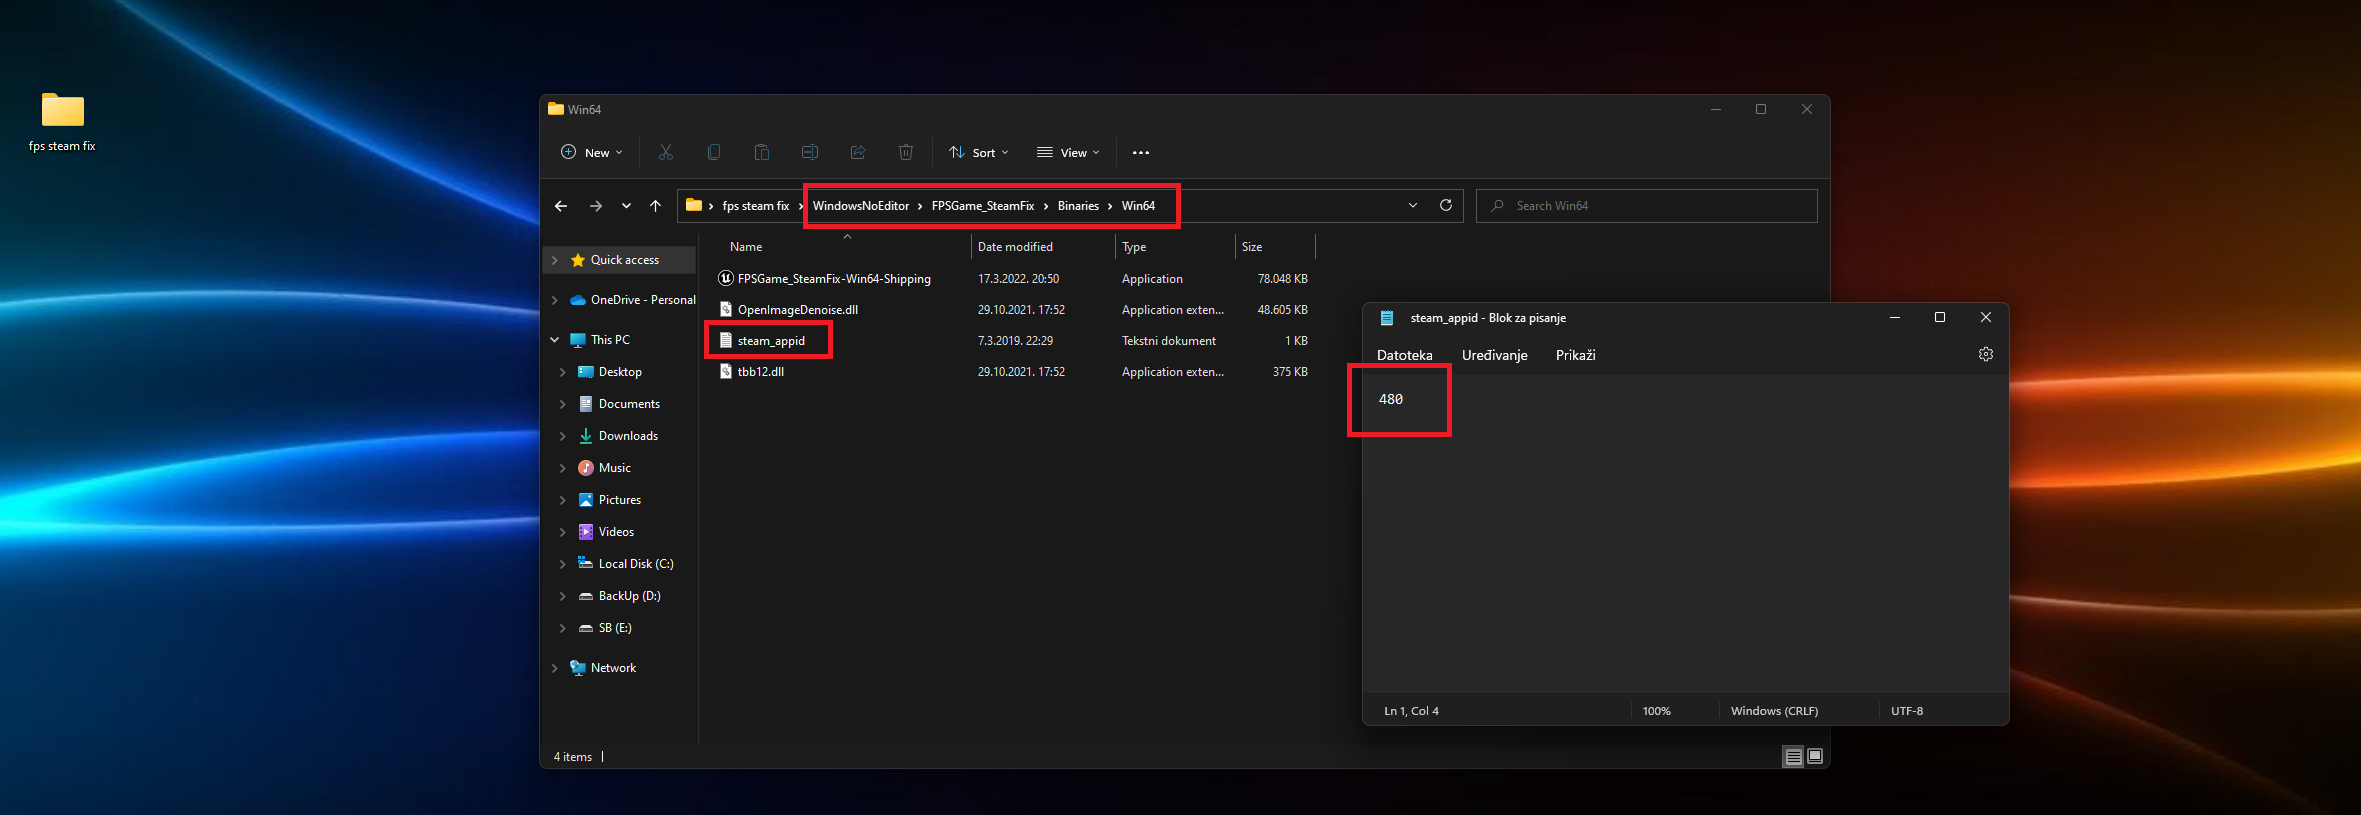Open the Sort dropdown menu
Image resolution: width=2361 pixels, height=815 pixels.
pyautogui.click(x=979, y=152)
